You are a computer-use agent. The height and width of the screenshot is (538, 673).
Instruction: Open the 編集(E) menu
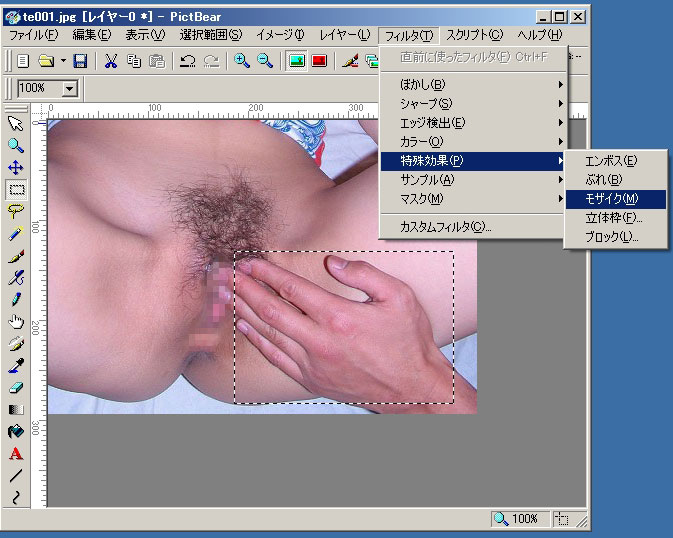click(92, 35)
